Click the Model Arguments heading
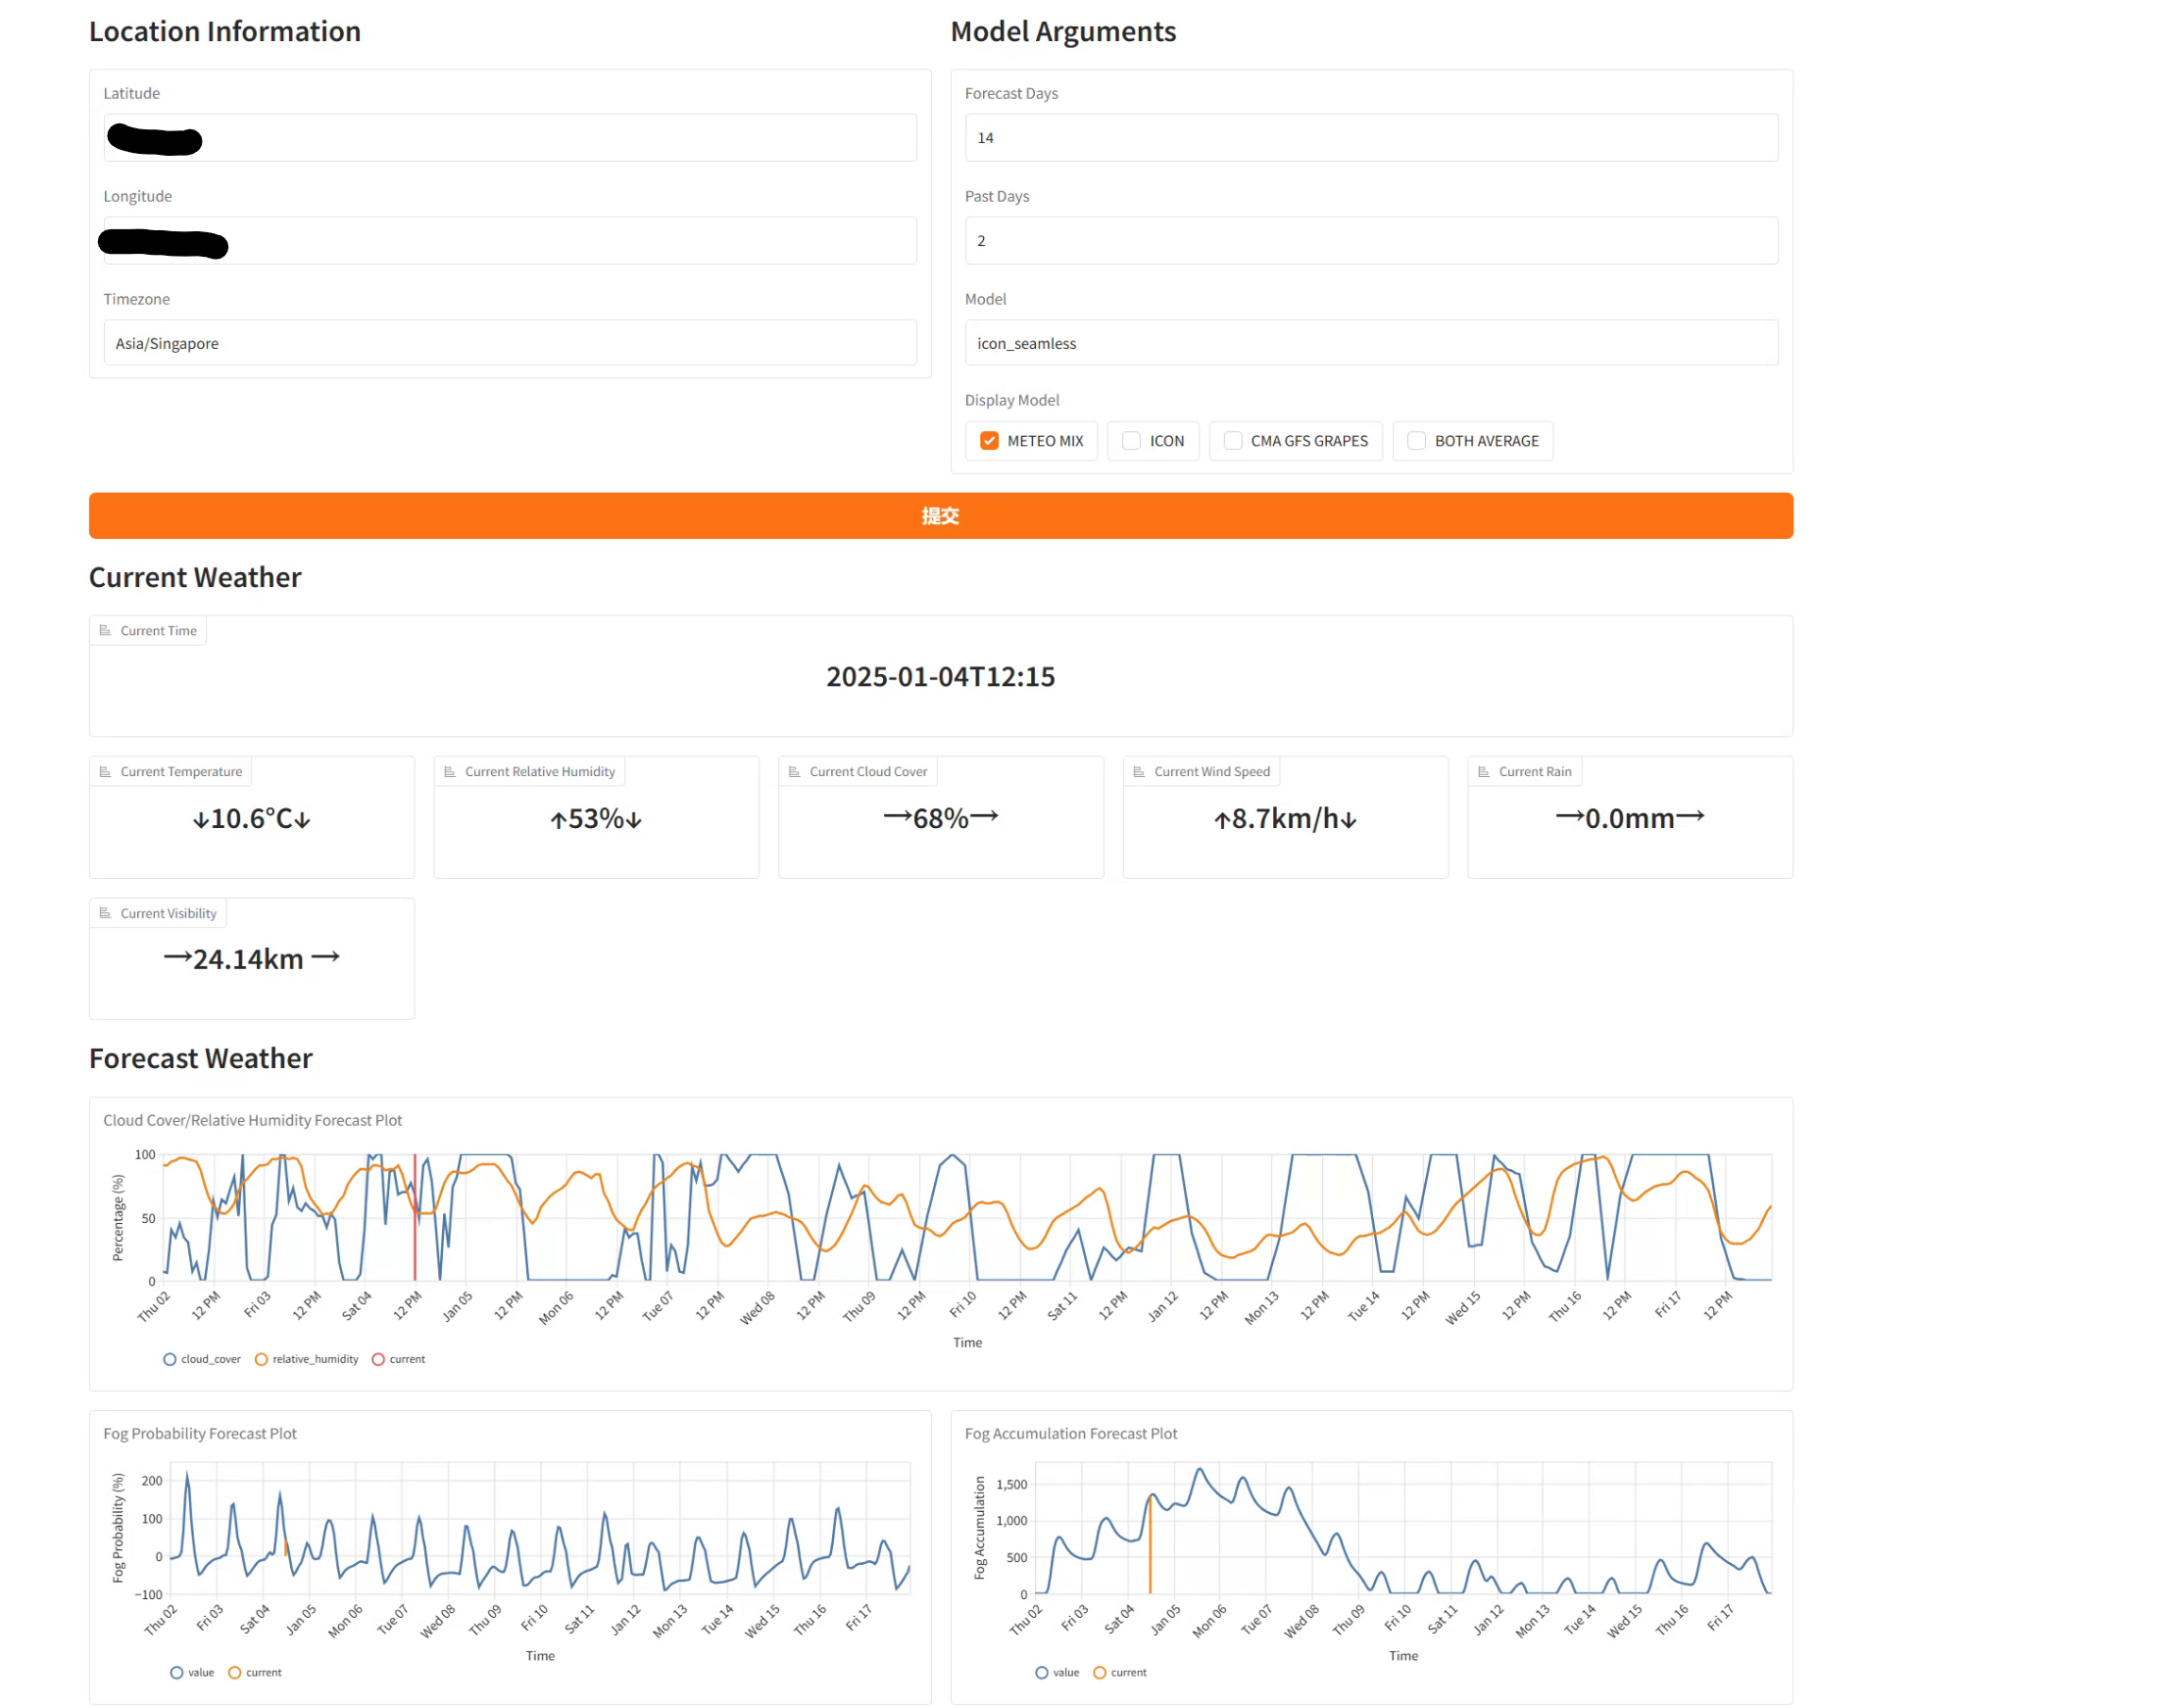 tap(1063, 32)
